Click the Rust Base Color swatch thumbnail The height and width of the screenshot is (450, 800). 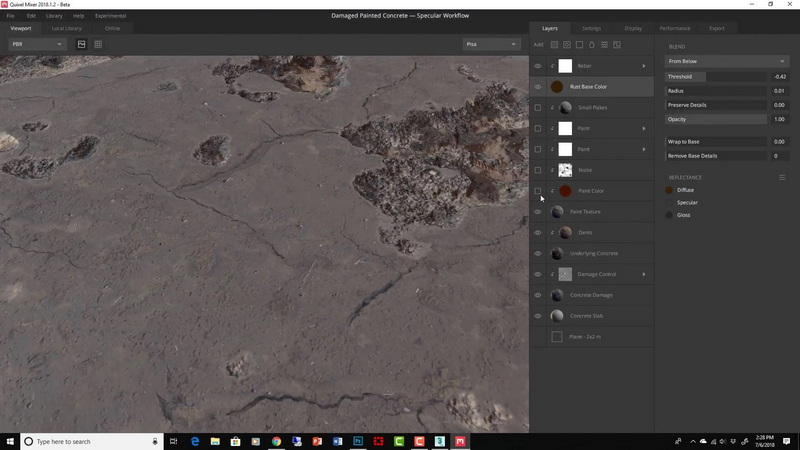point(557,87)
